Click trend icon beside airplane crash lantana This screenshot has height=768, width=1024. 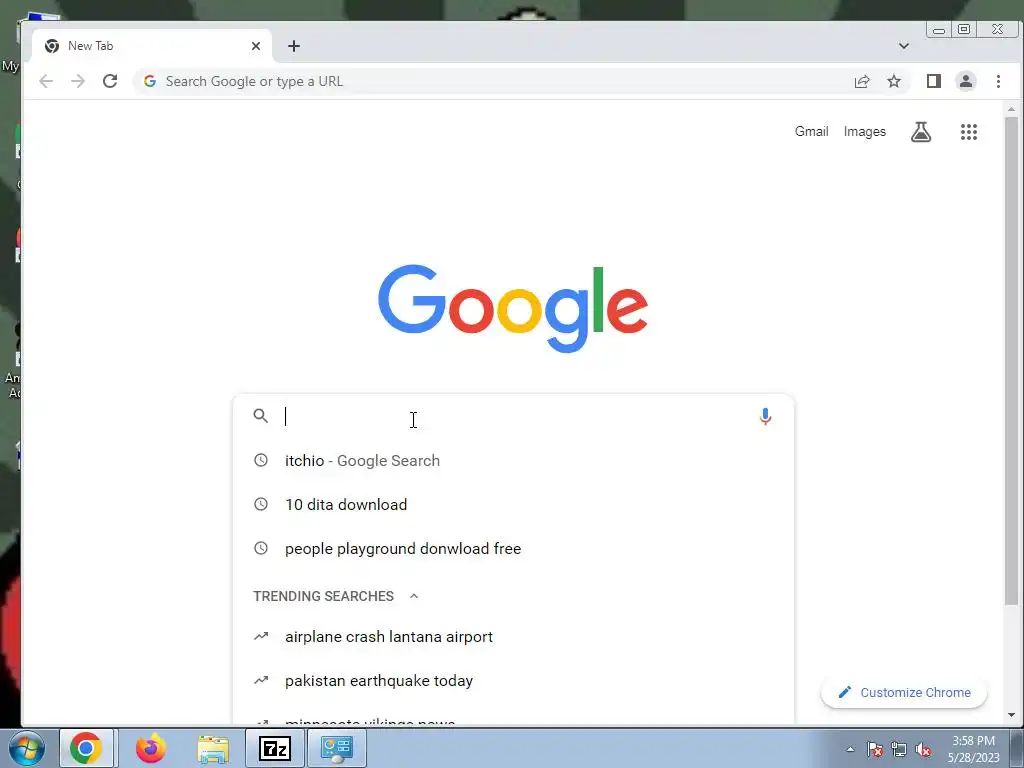click(261, 636)
